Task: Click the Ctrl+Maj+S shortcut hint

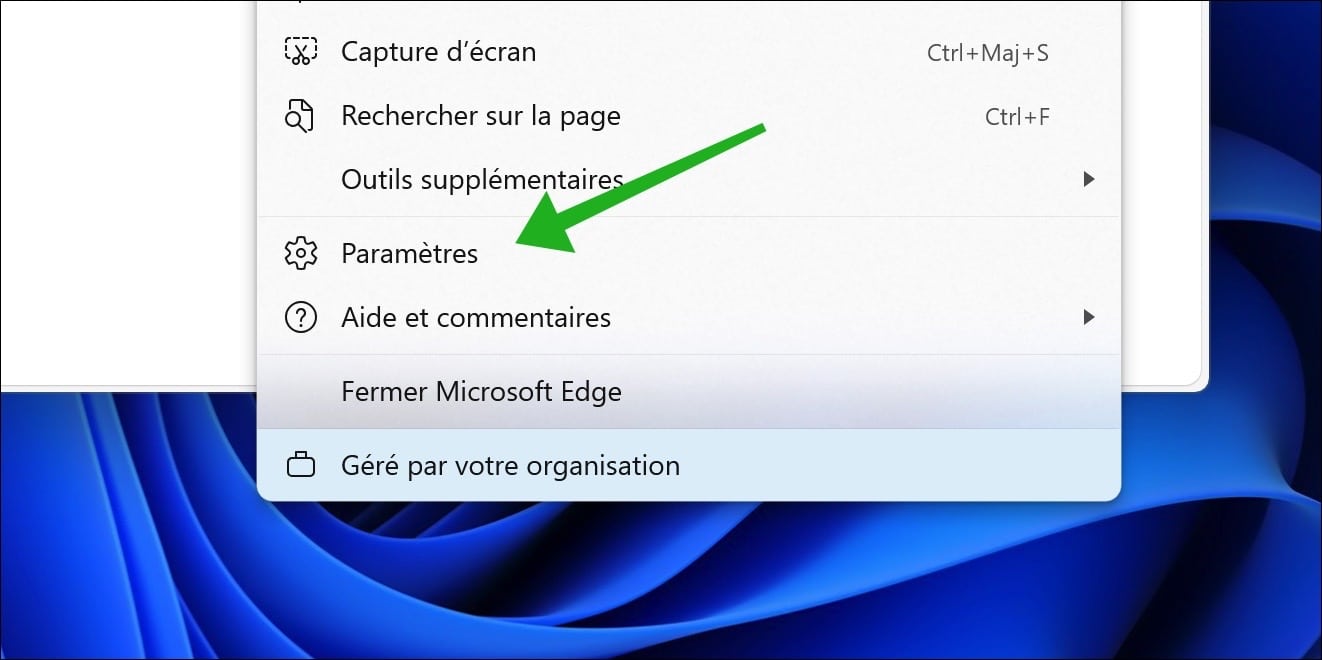Action: pos(988,53)
